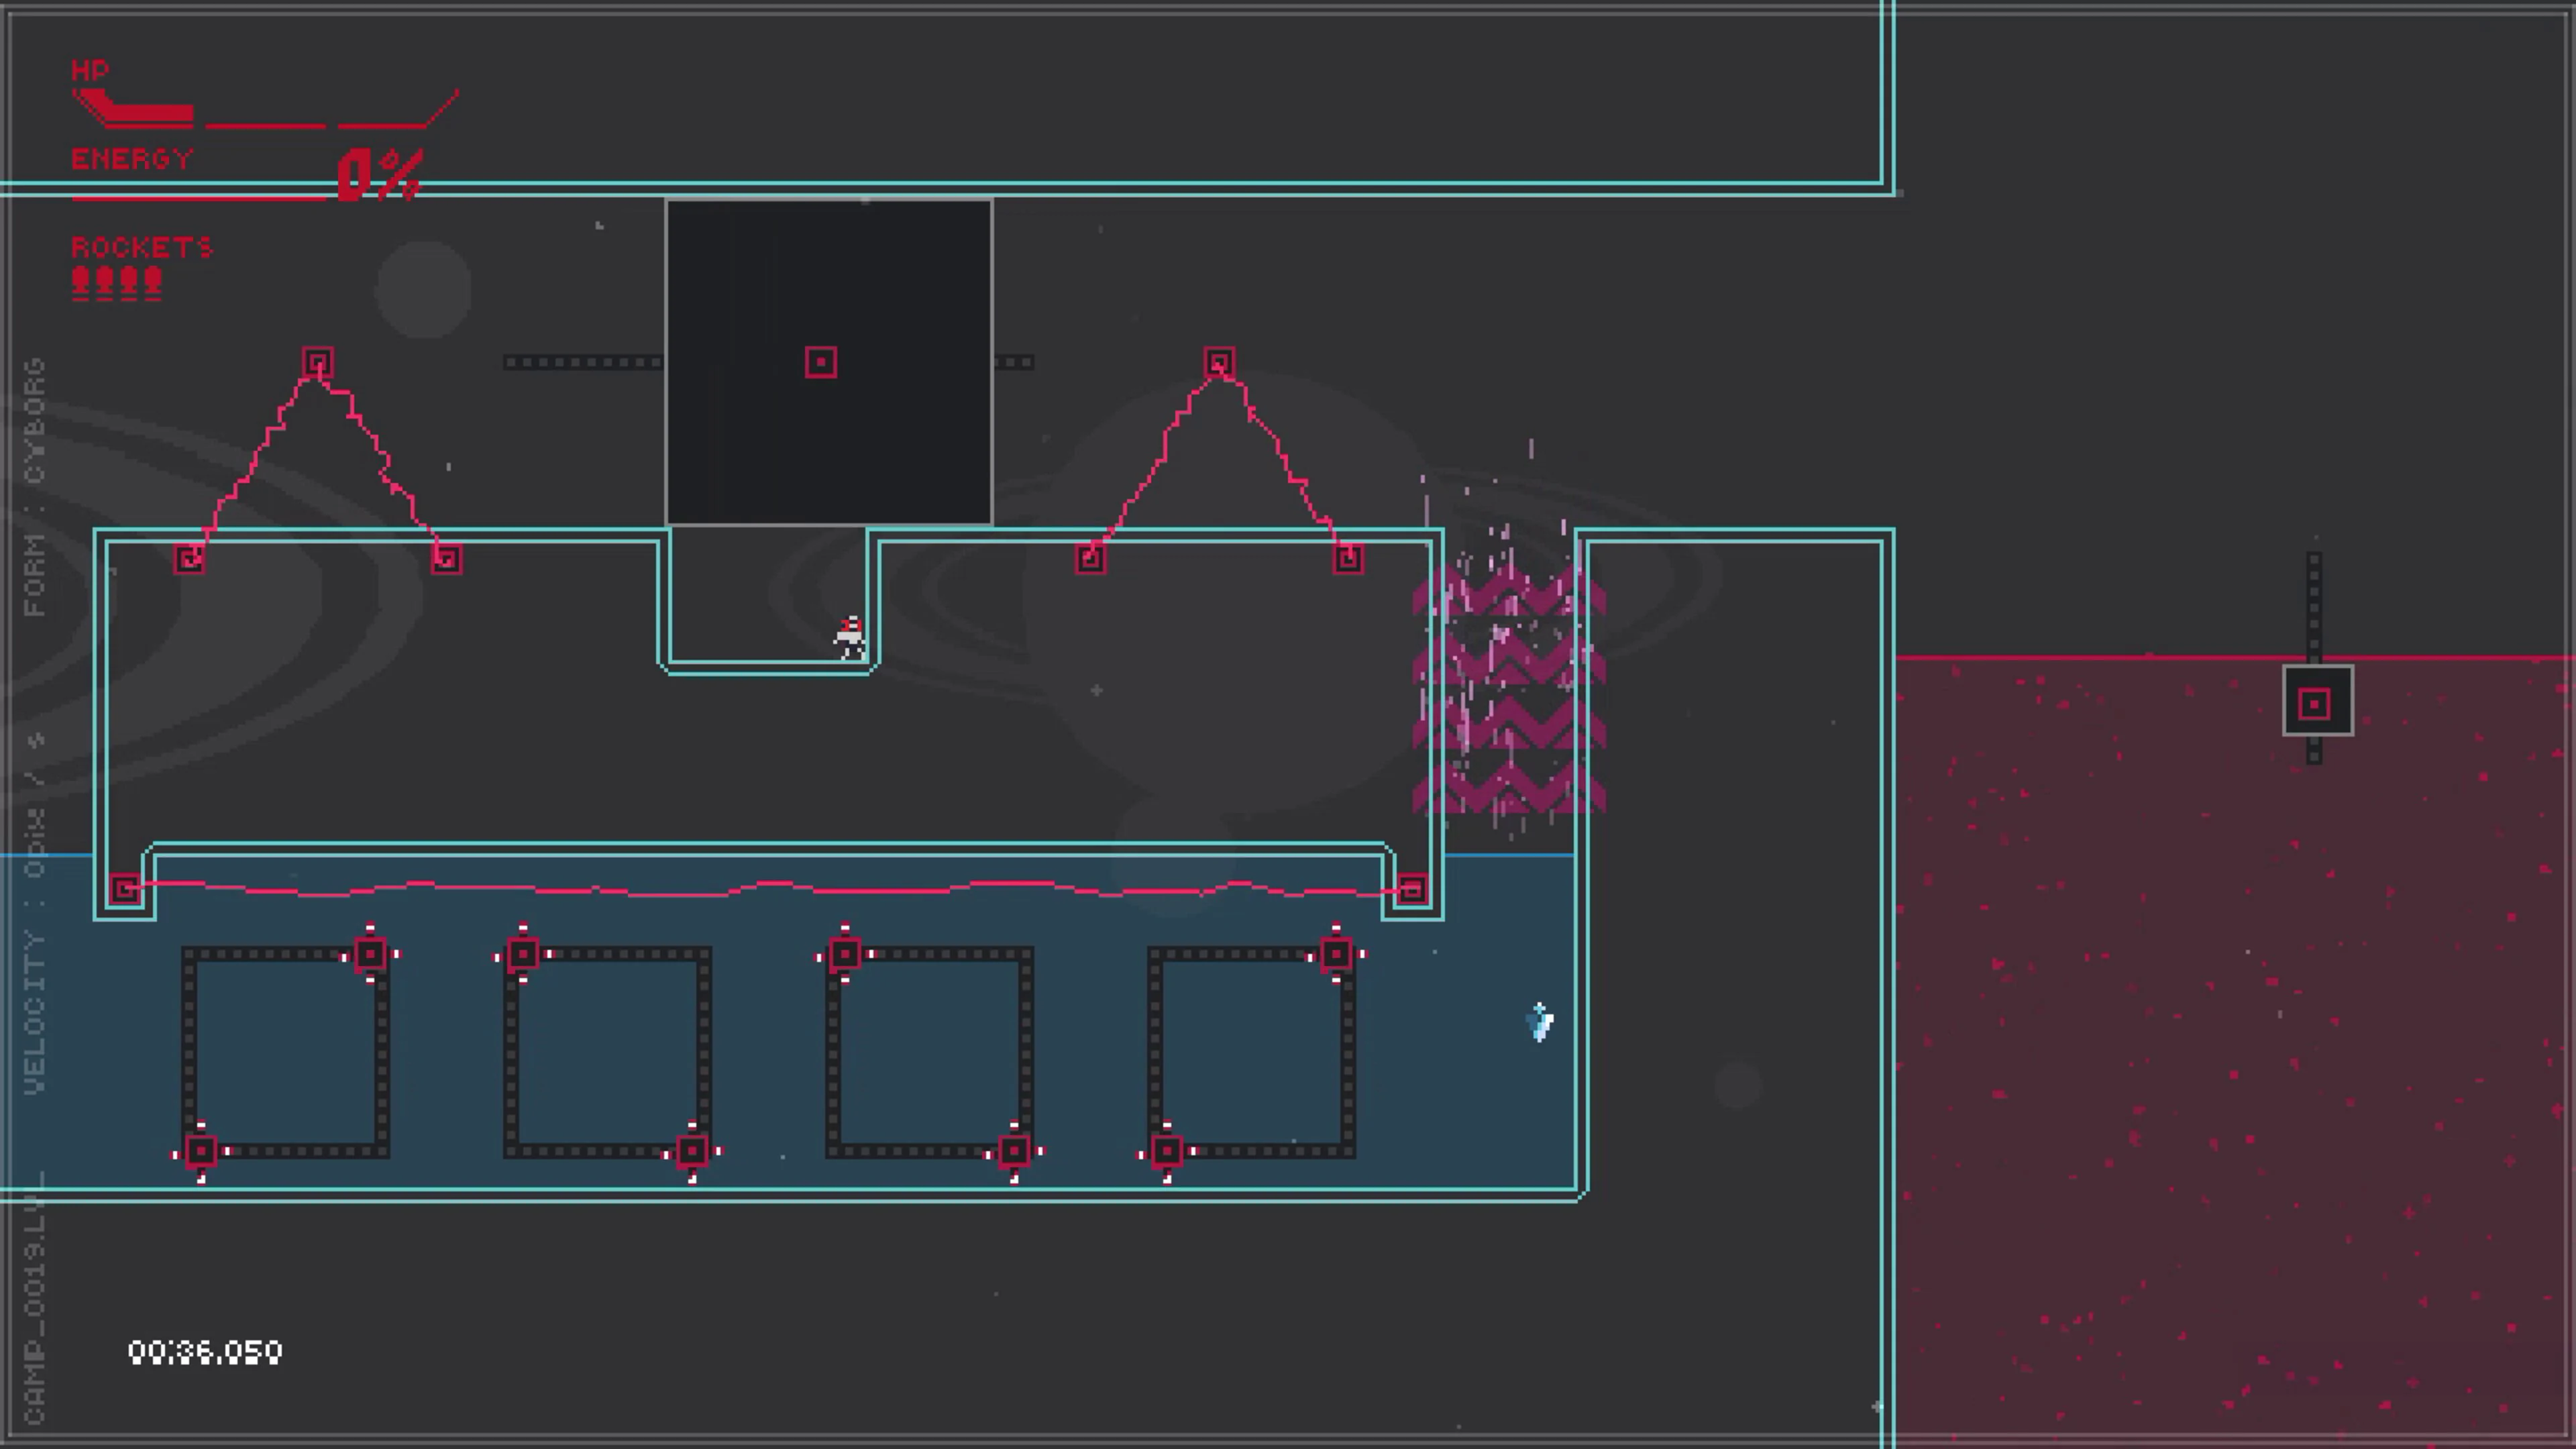Toggle the bottom-left mine of the rightmost underwater square
2576x1449 pixels.
click(x=1166, y=1152)
